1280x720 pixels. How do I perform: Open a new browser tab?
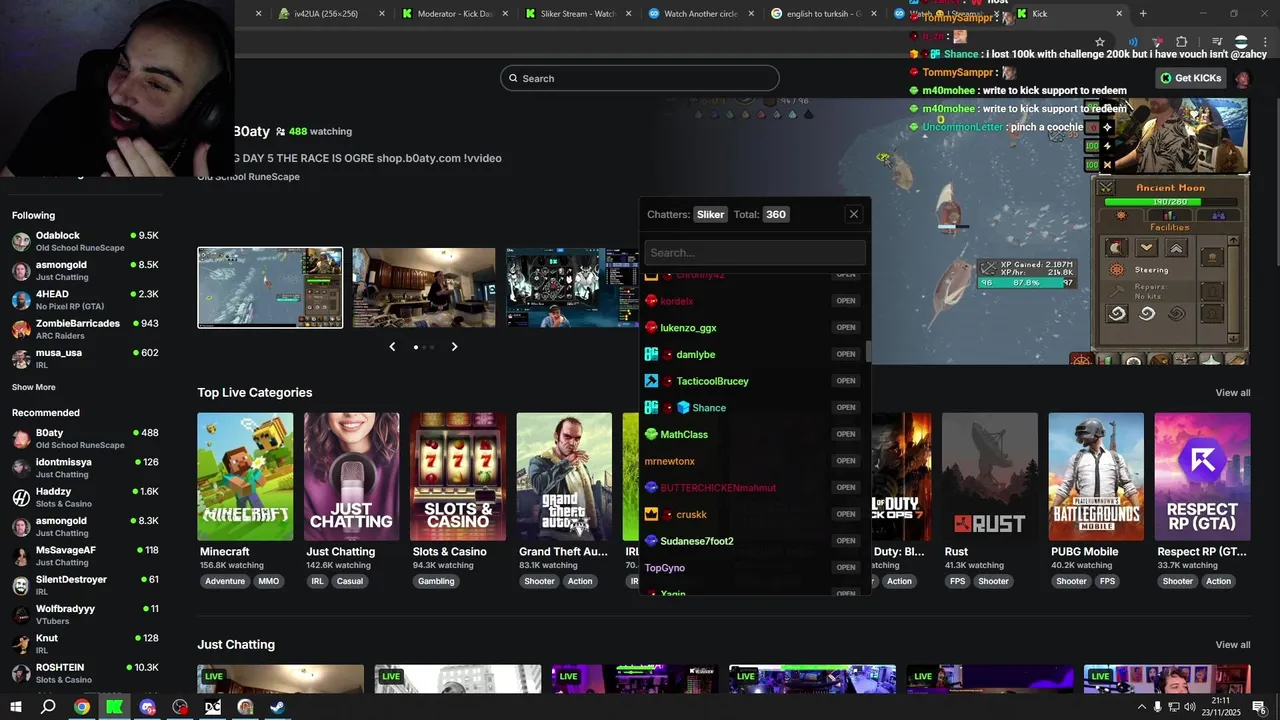click(1143, 14)
